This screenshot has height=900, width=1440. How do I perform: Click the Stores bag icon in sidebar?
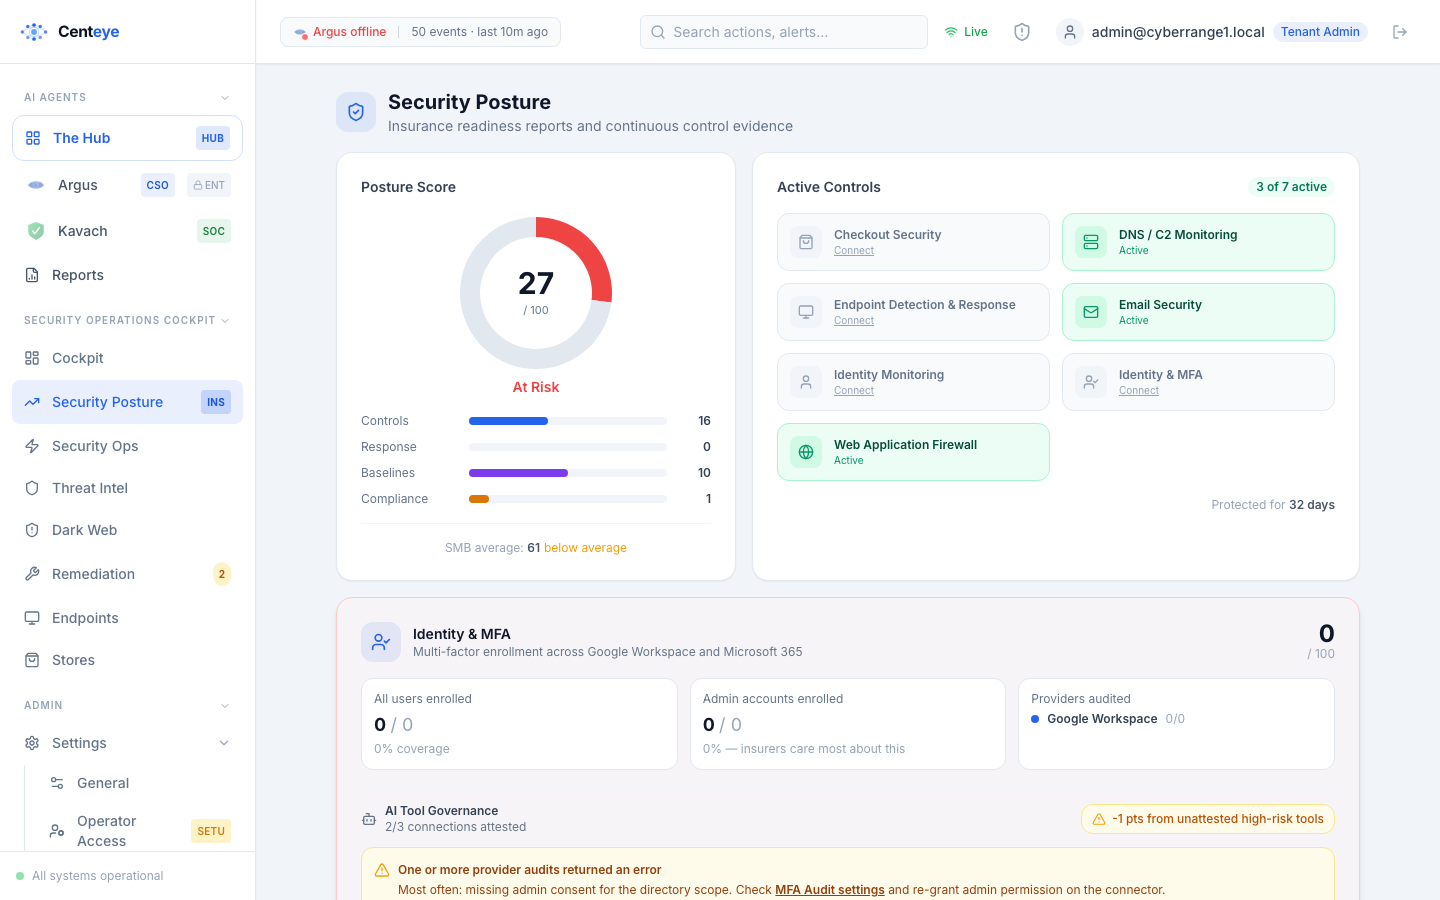(32, 660)
